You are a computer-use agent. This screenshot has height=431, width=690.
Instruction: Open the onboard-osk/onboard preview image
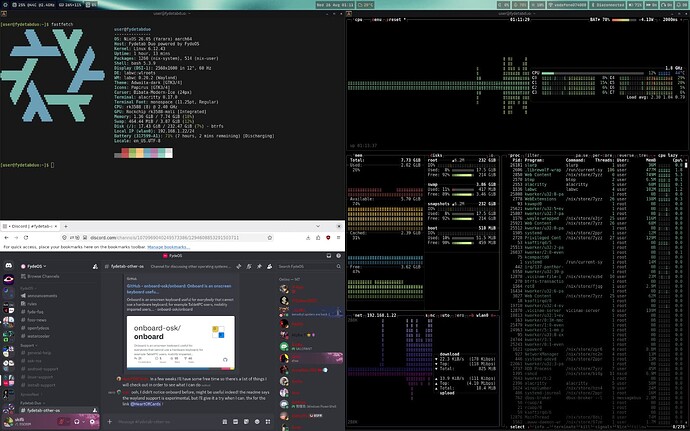point(180,343)
